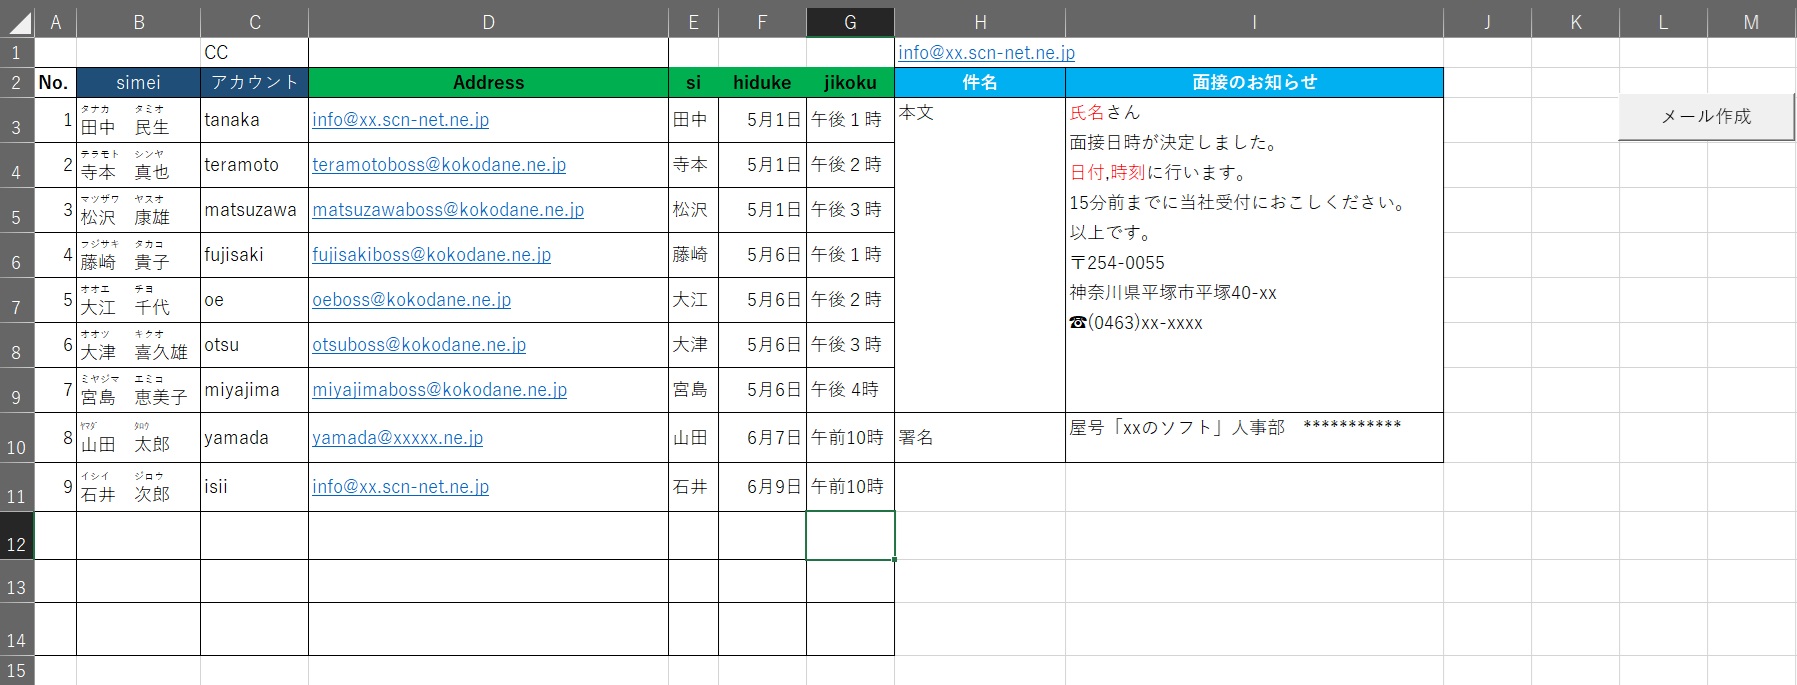1797x685 pixels.
Task: Click the signature cell with 人事部
Action: point(1254,438)
